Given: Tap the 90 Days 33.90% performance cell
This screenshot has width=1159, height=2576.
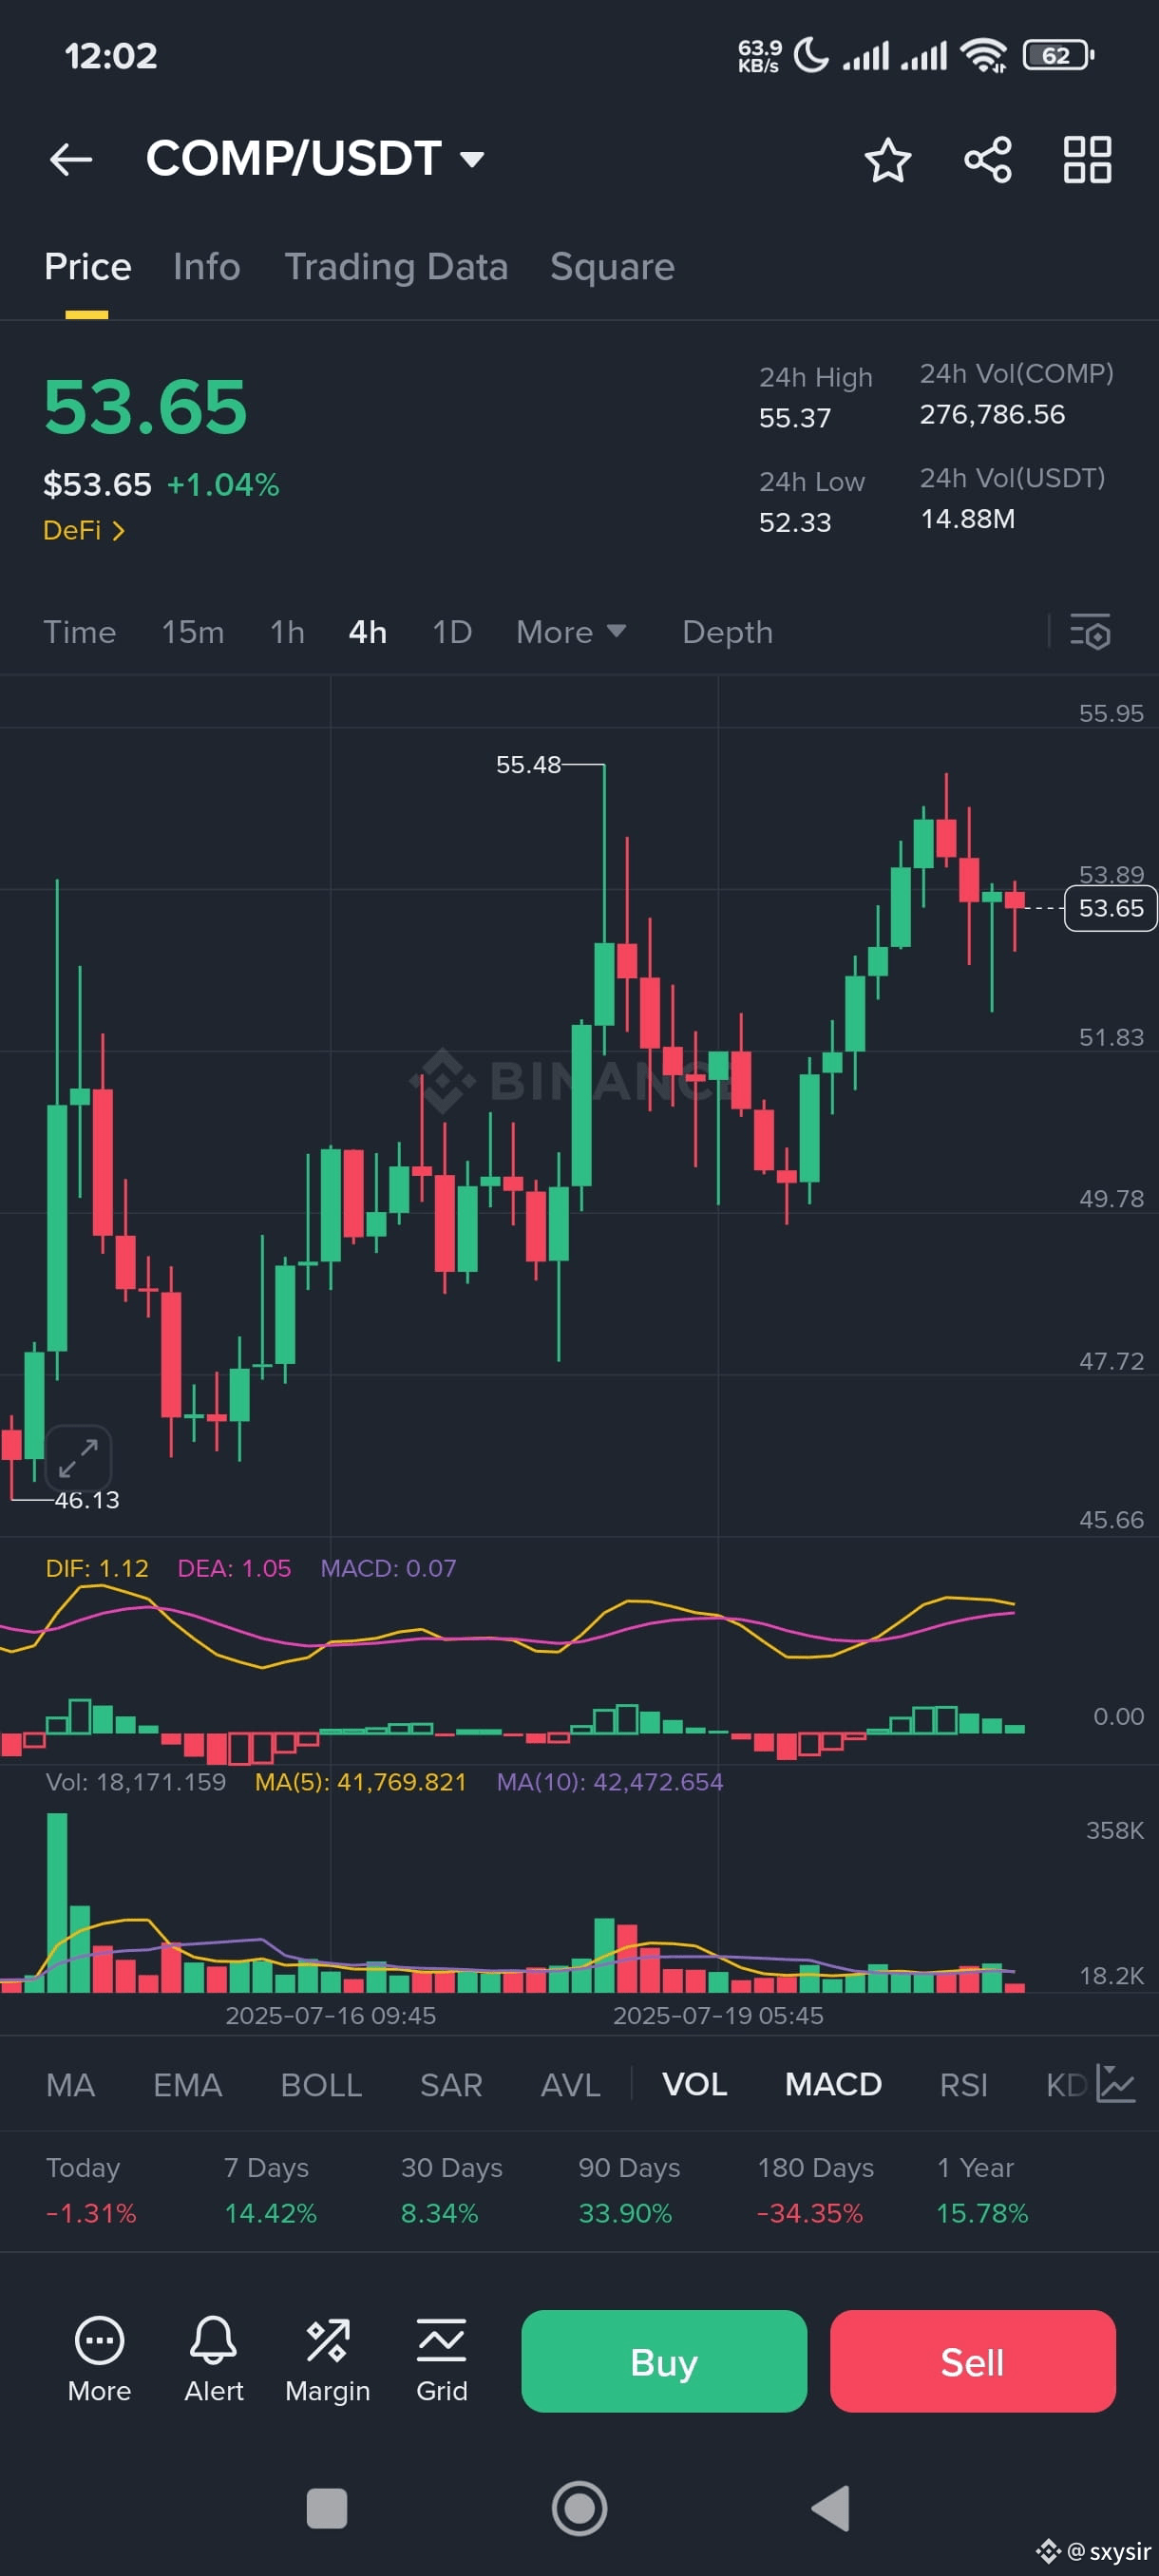Looking at the screenshot, I should [x=628, y=2190].
